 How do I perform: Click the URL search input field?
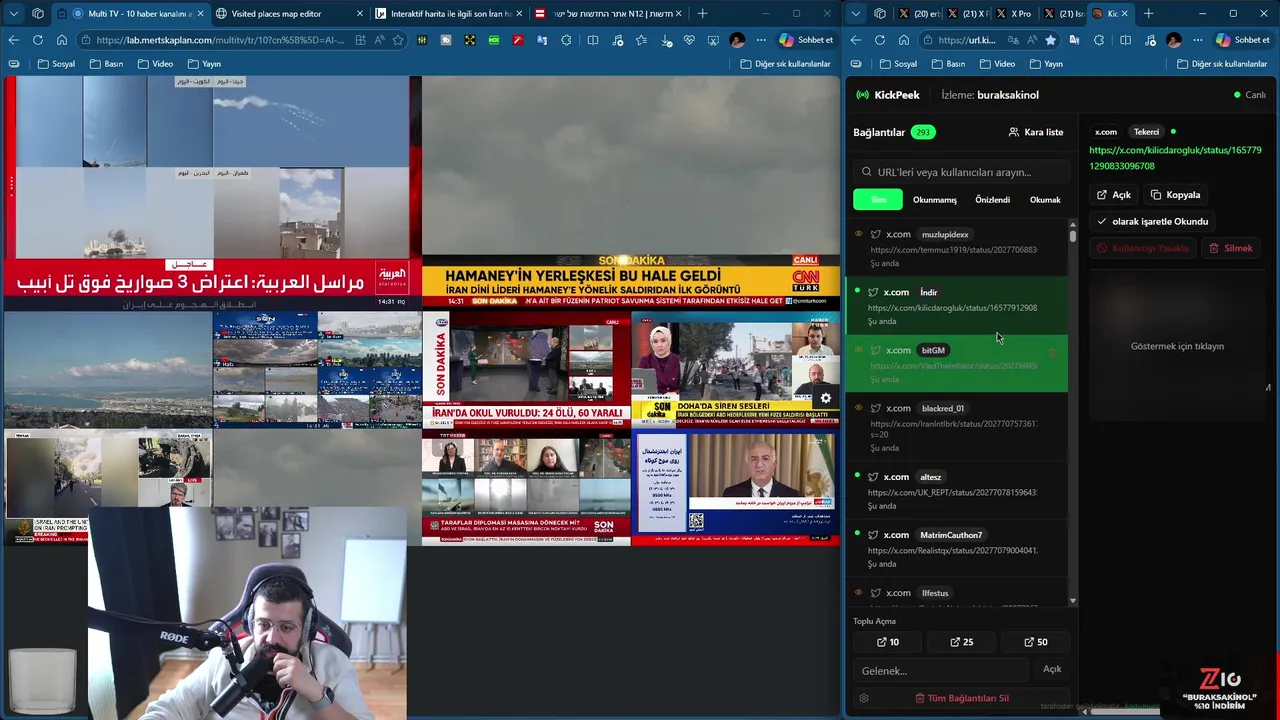[x=960, y=172]
